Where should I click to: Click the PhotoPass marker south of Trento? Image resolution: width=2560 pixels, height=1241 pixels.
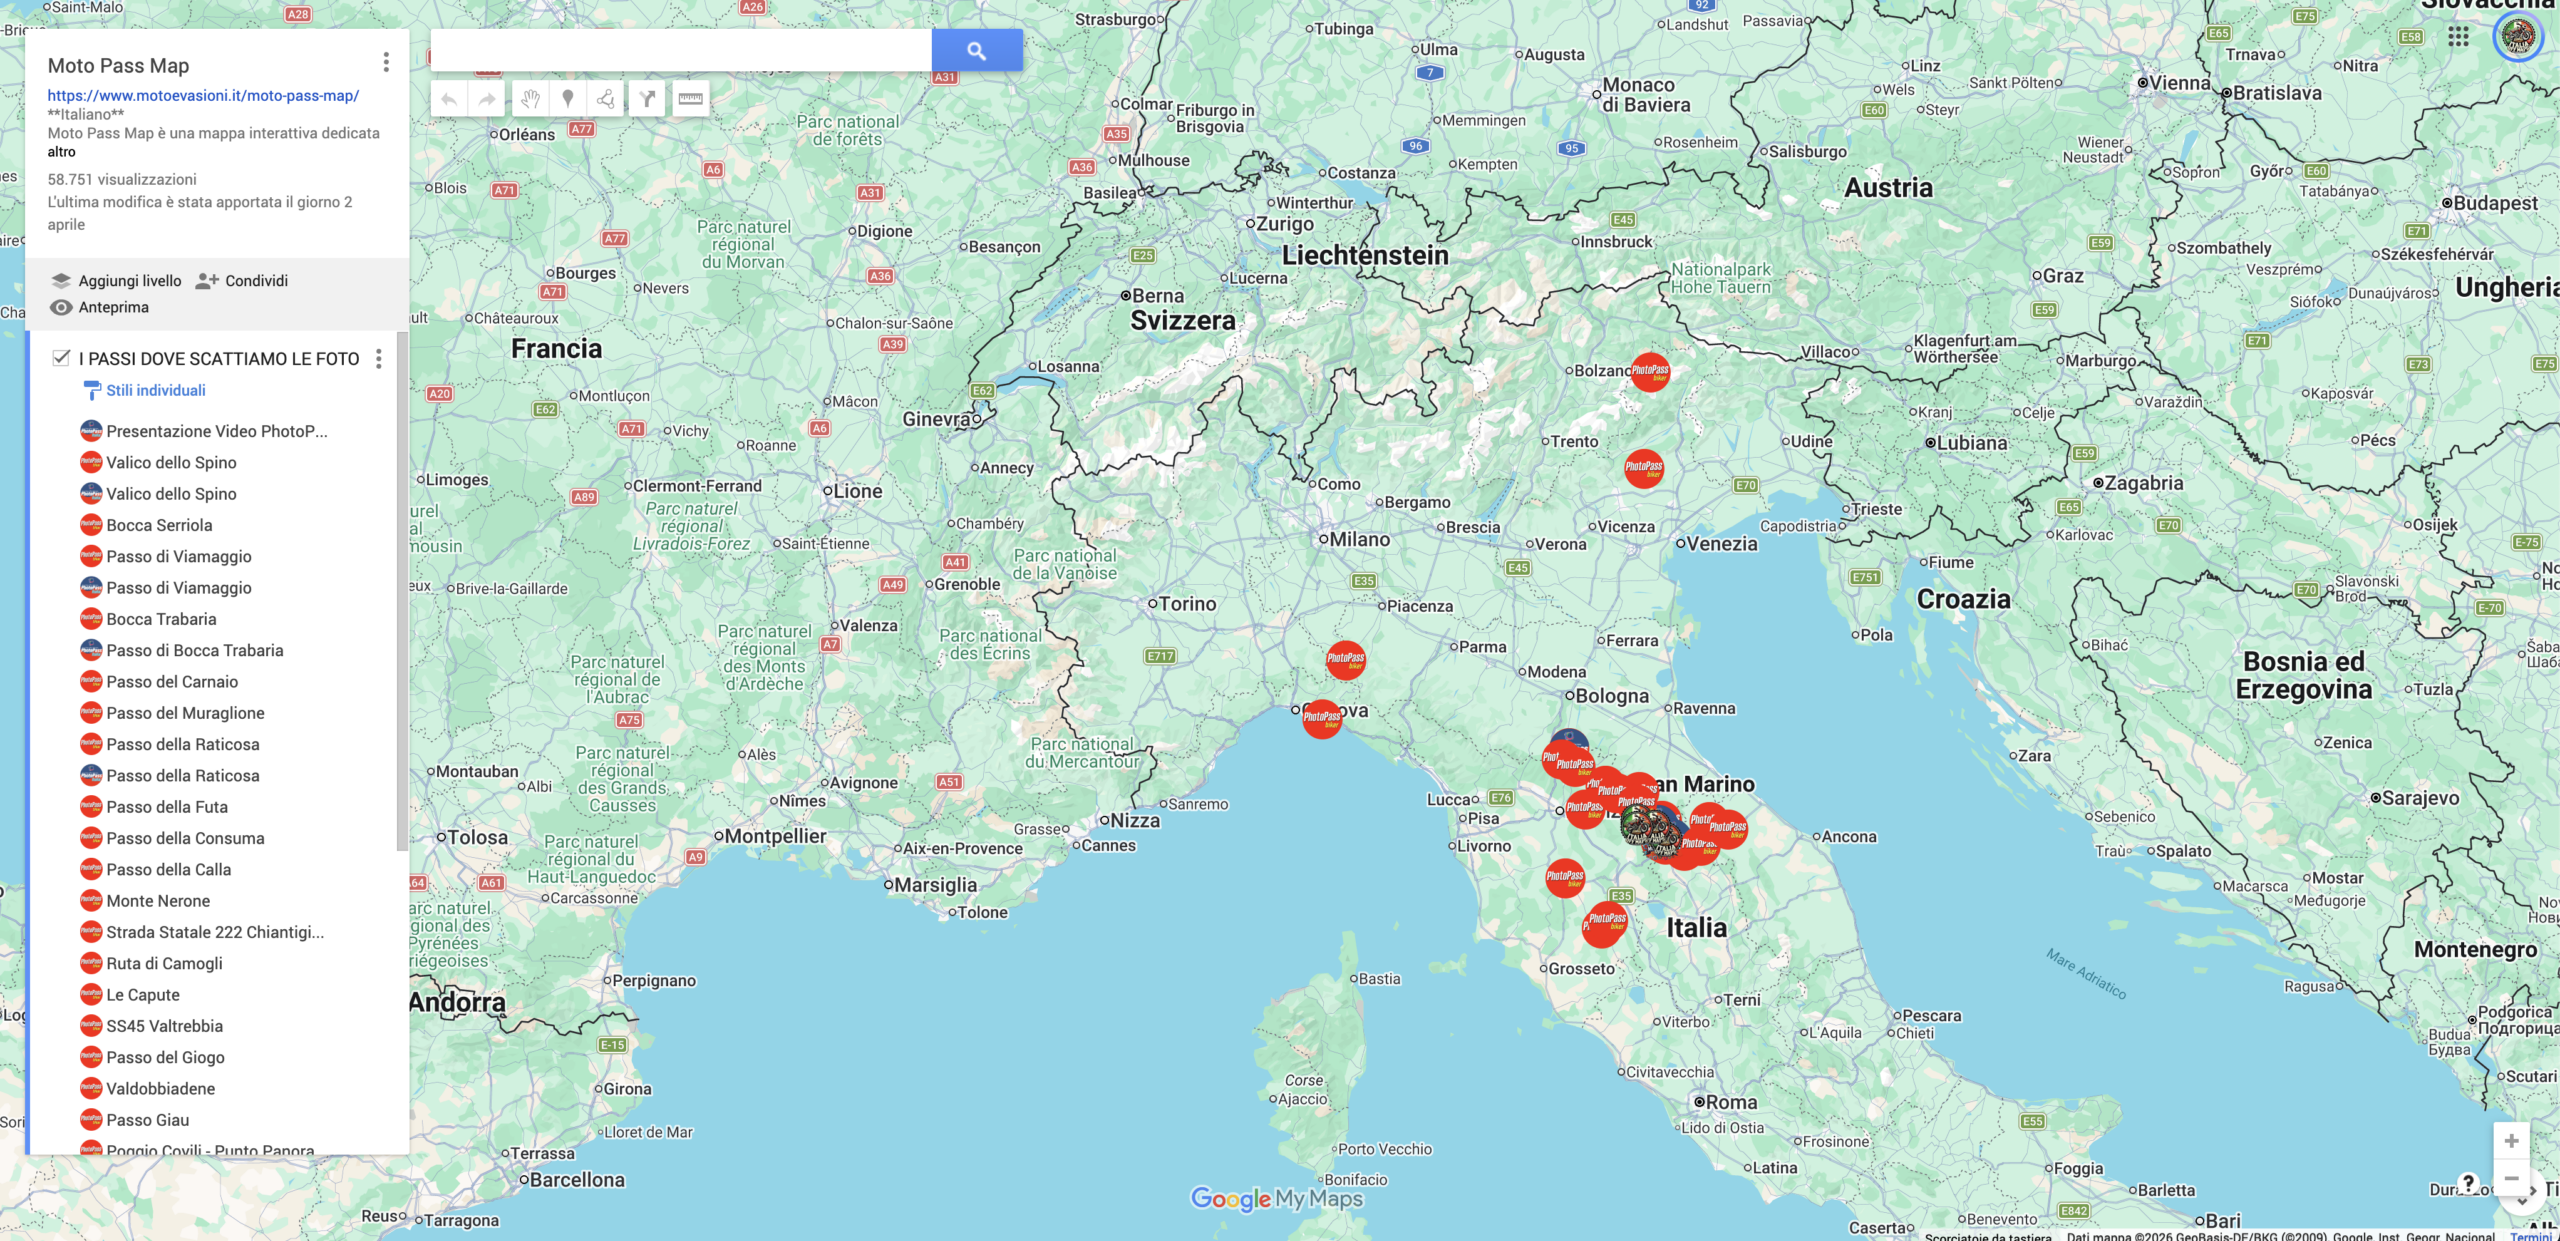1644,468
